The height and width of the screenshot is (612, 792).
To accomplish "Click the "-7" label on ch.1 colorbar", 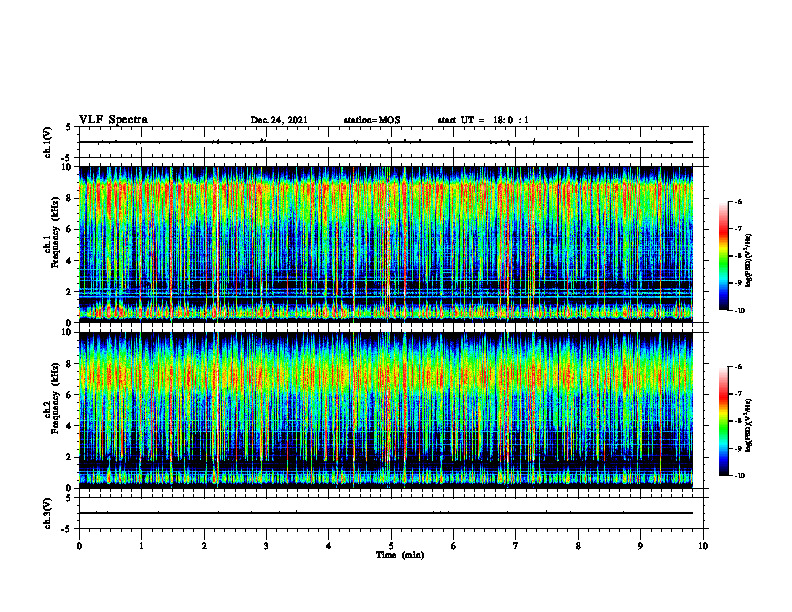I will [x=738, y=229].
